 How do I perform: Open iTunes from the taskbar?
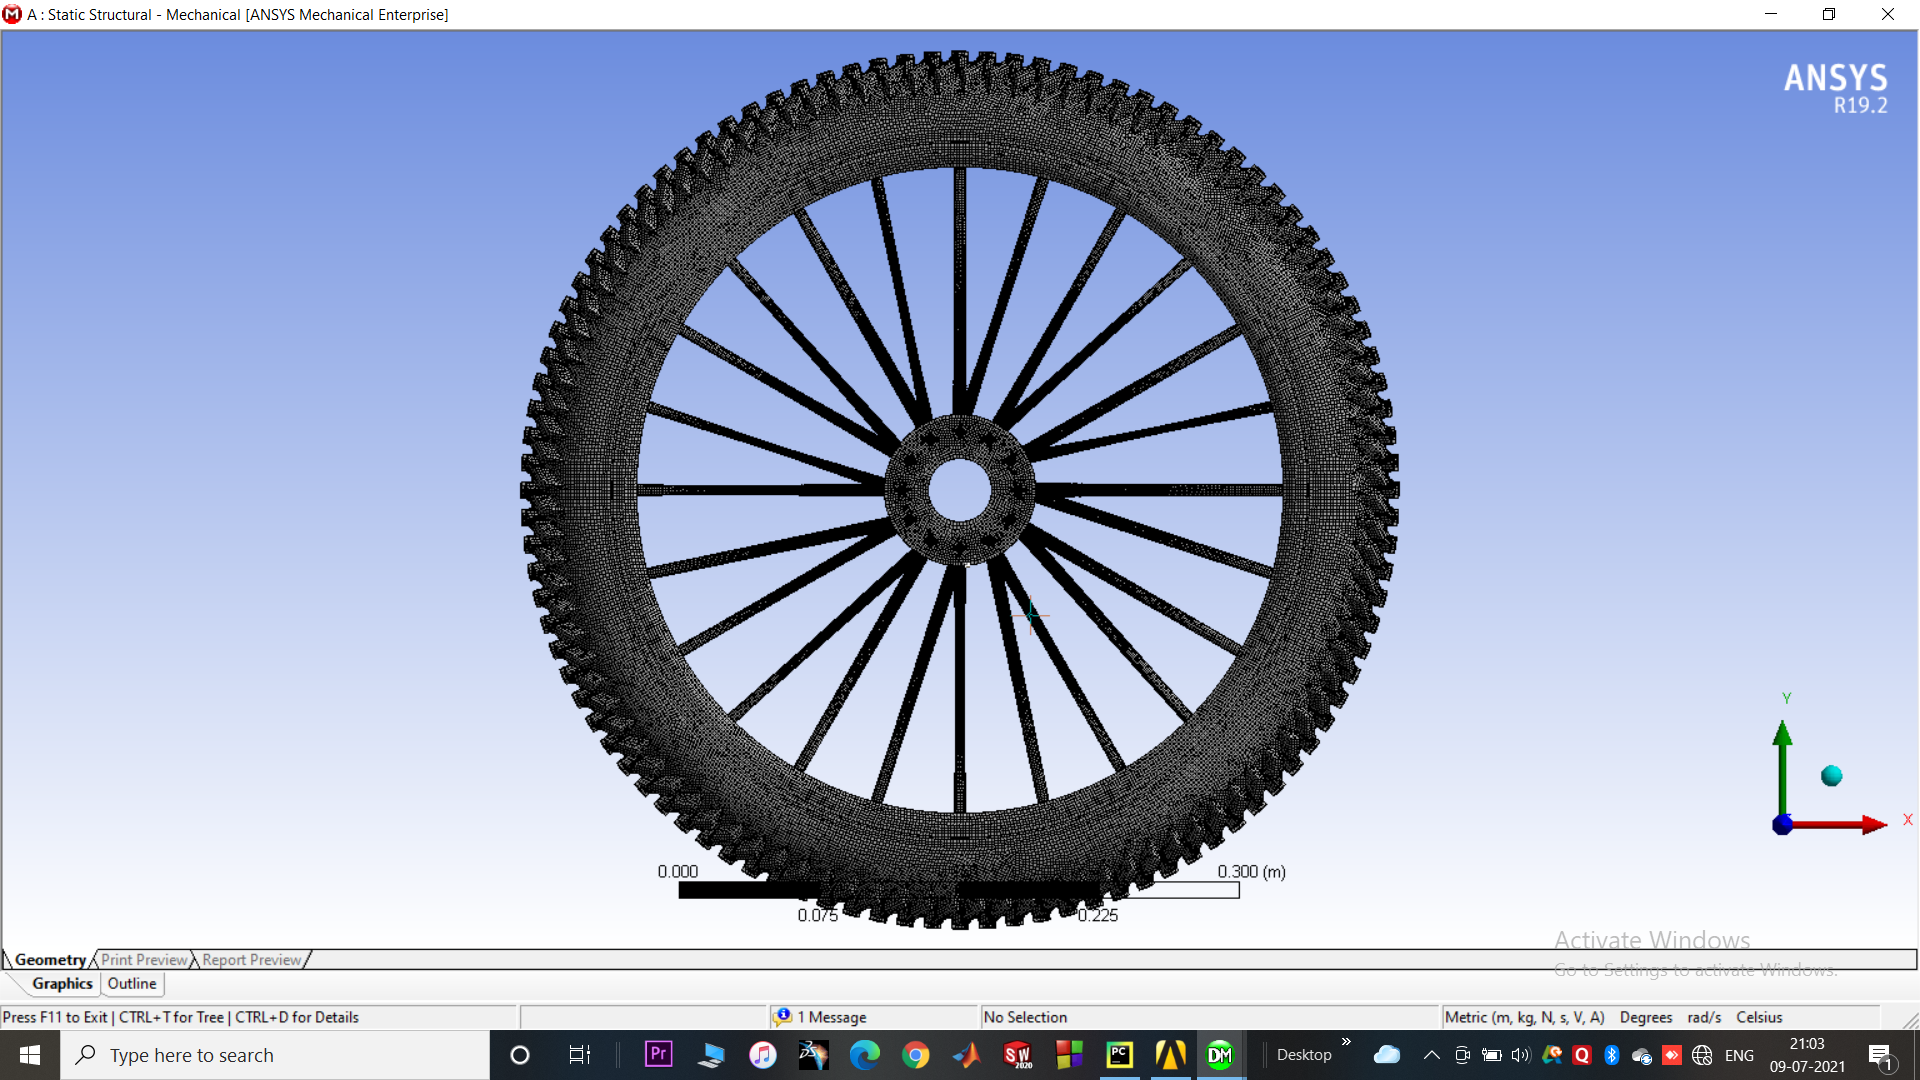pos(763,1055)
